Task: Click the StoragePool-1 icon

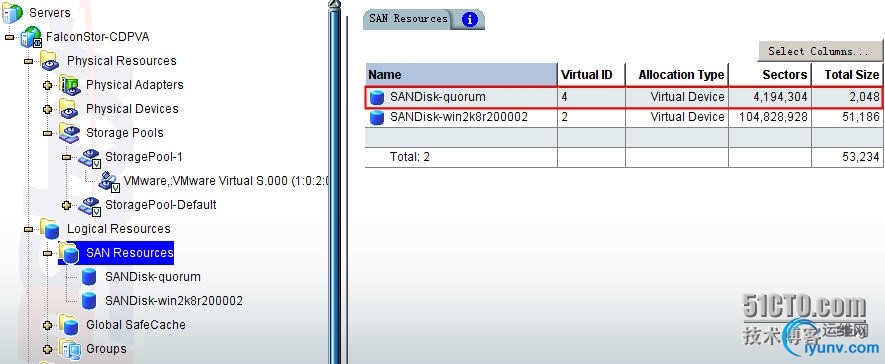Action: [x=89, y=157]
